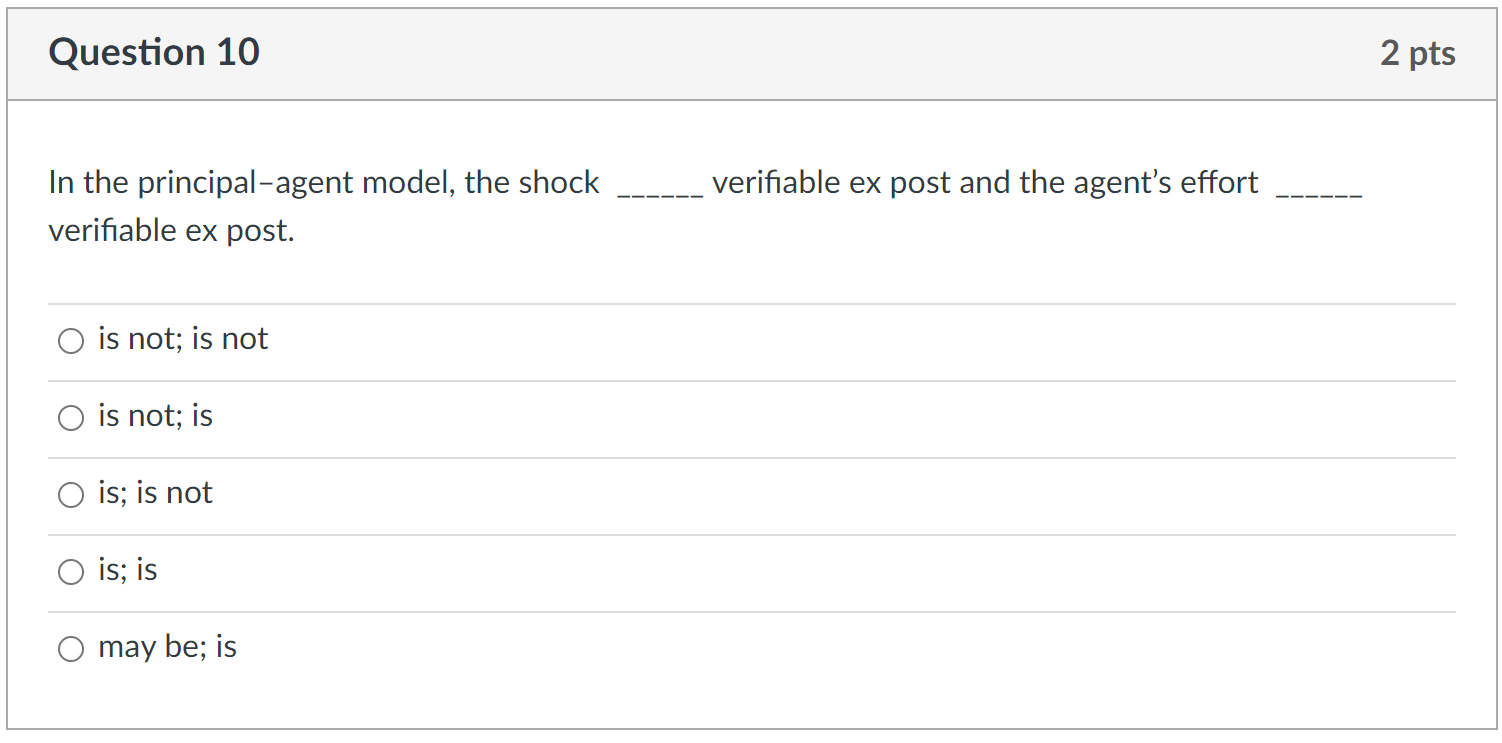Click the 'is not; is' answer label
Image resolution: width=1502 pixels, height=743 pixels.
click(x=154, y=415)
